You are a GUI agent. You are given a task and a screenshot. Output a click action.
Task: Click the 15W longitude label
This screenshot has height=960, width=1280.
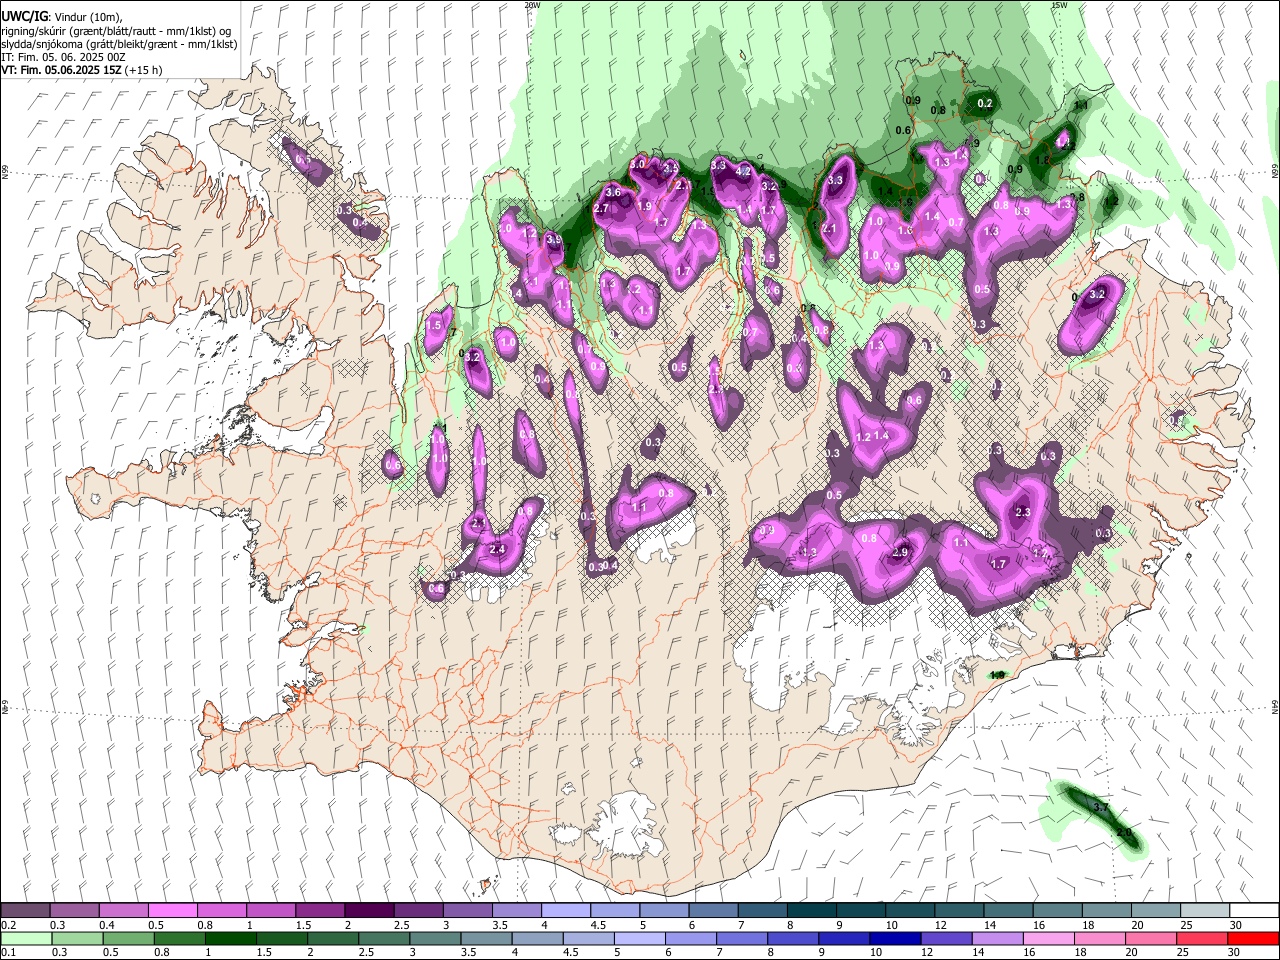click(1059, 5)
